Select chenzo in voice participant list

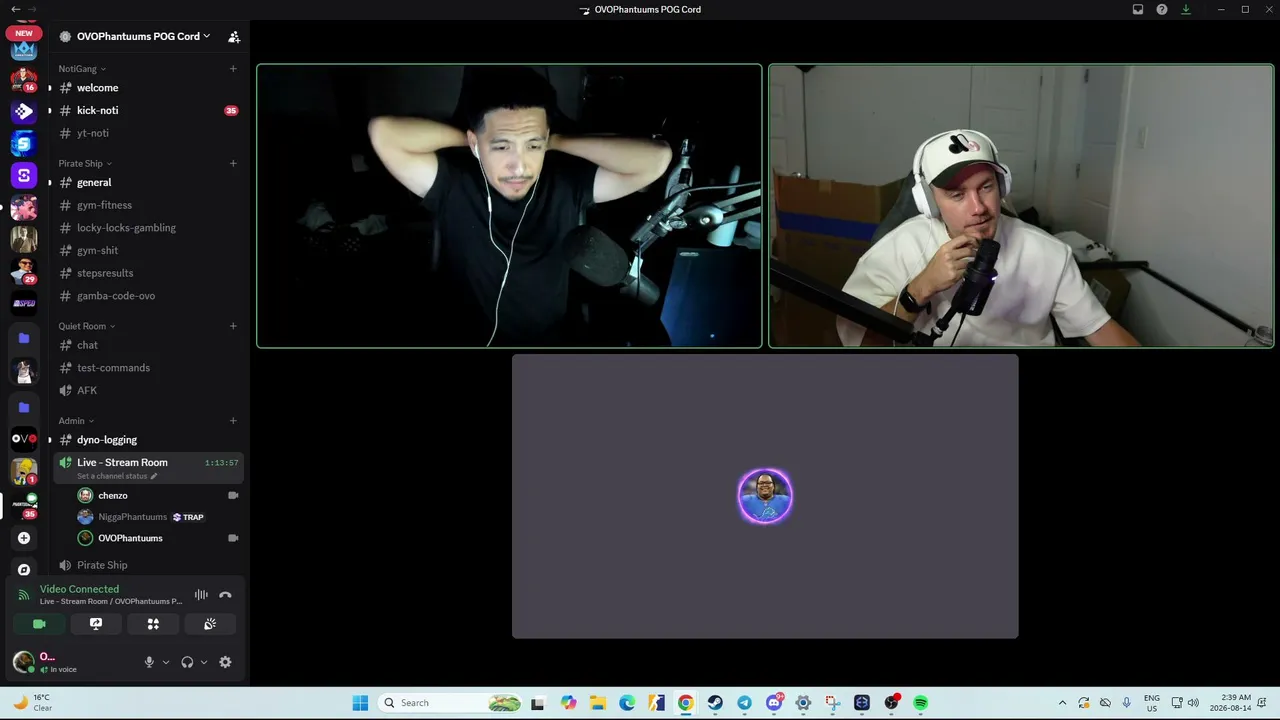(157, 496)
